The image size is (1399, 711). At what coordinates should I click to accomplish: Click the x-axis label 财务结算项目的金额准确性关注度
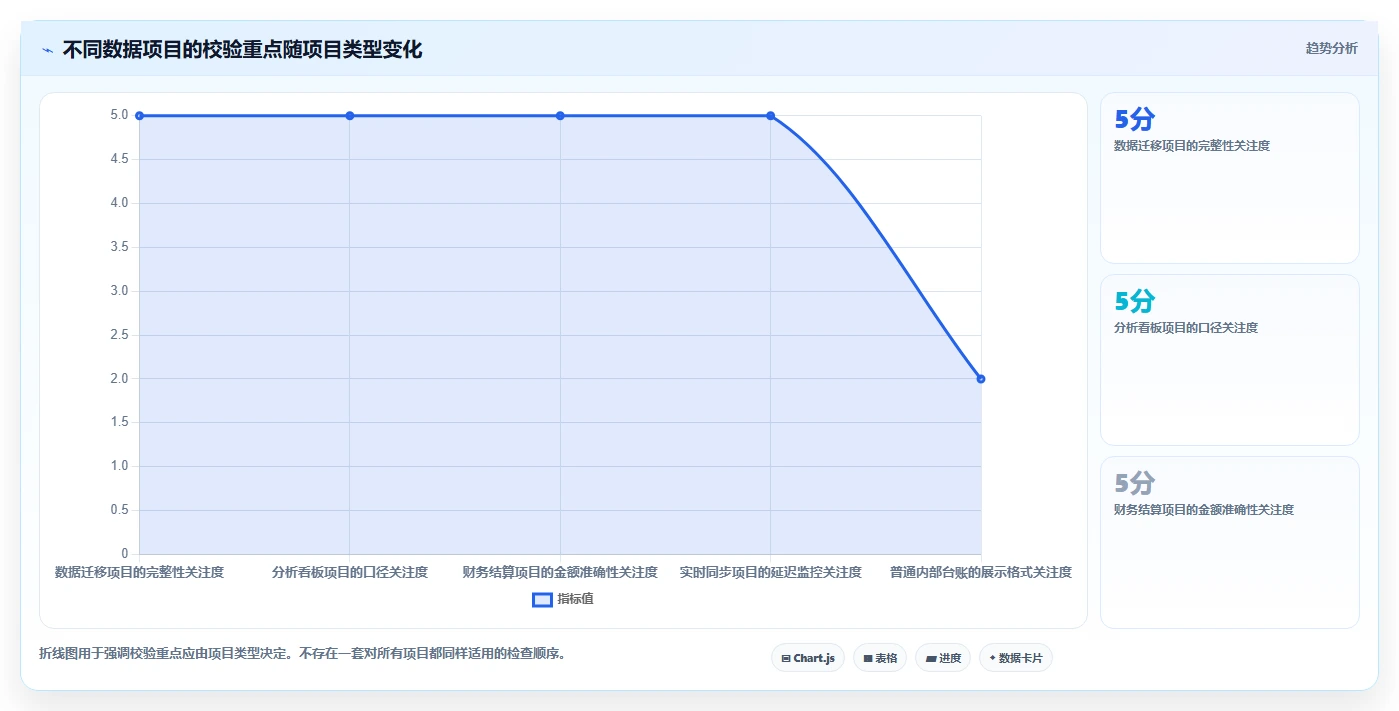(560, 572)
